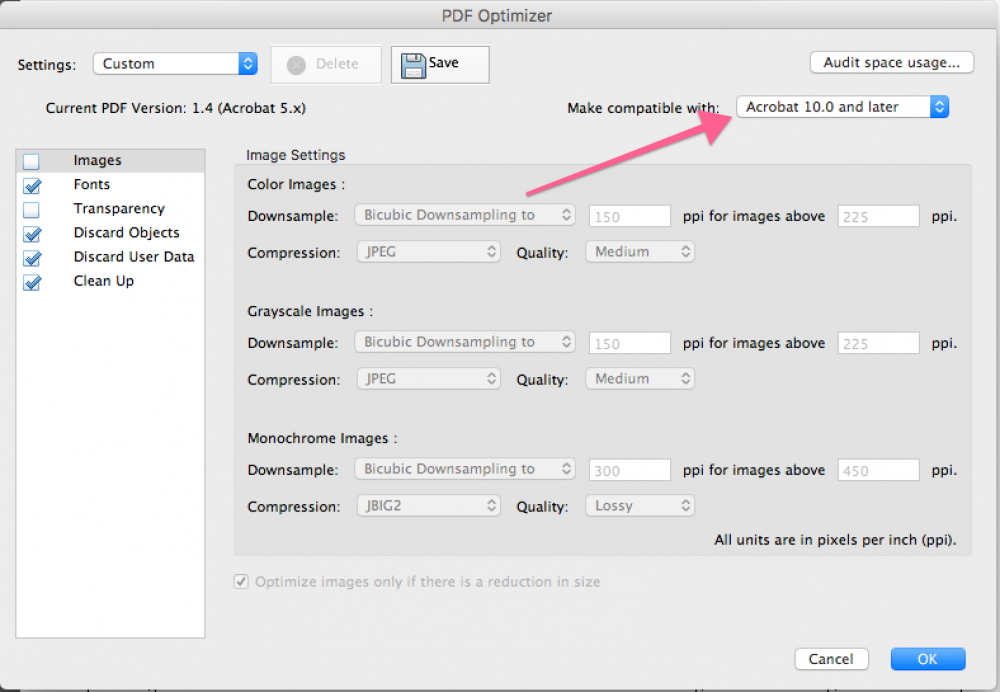The height and width of the screenshot is (692, 1000).
Task: Open the Color Images Compression dropdown
Action: click(428, 252)
